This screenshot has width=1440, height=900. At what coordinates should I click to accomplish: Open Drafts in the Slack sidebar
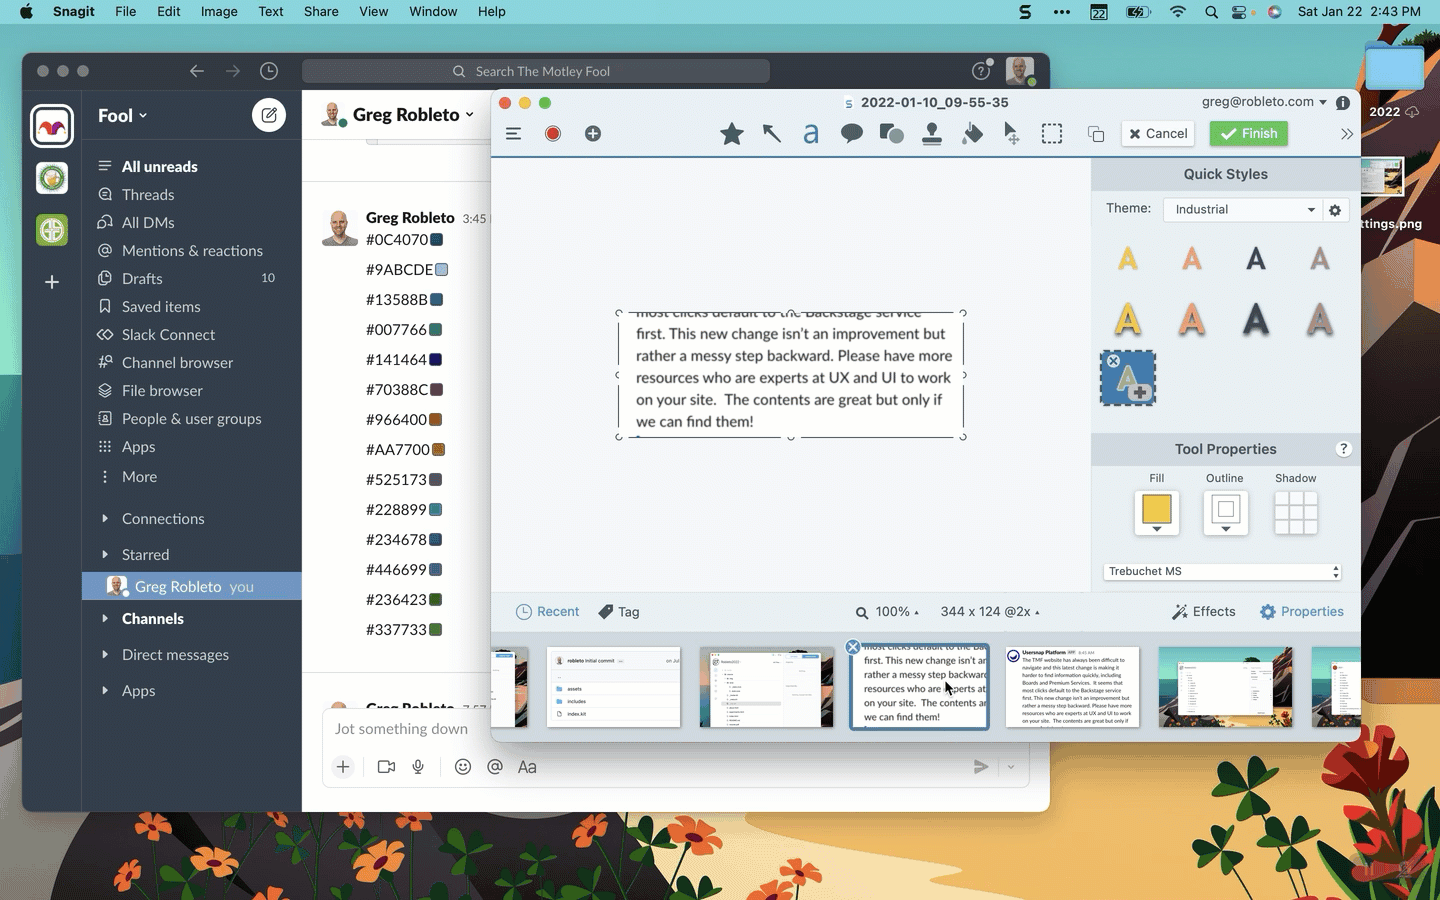(142, 279)
